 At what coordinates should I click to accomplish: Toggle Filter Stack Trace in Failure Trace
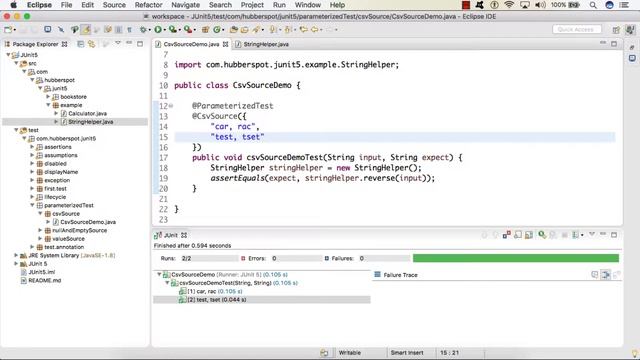(x=606, y=275)
